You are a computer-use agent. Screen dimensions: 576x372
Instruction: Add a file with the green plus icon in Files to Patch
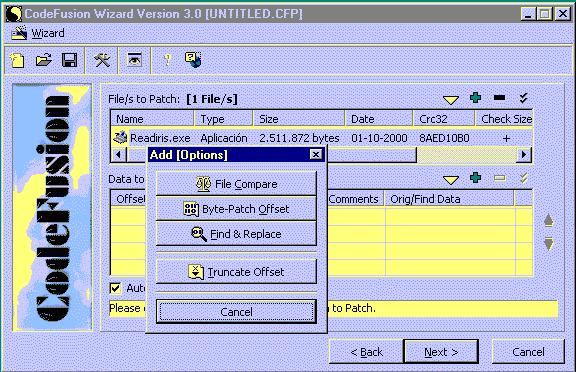click(x=475, y=98)
